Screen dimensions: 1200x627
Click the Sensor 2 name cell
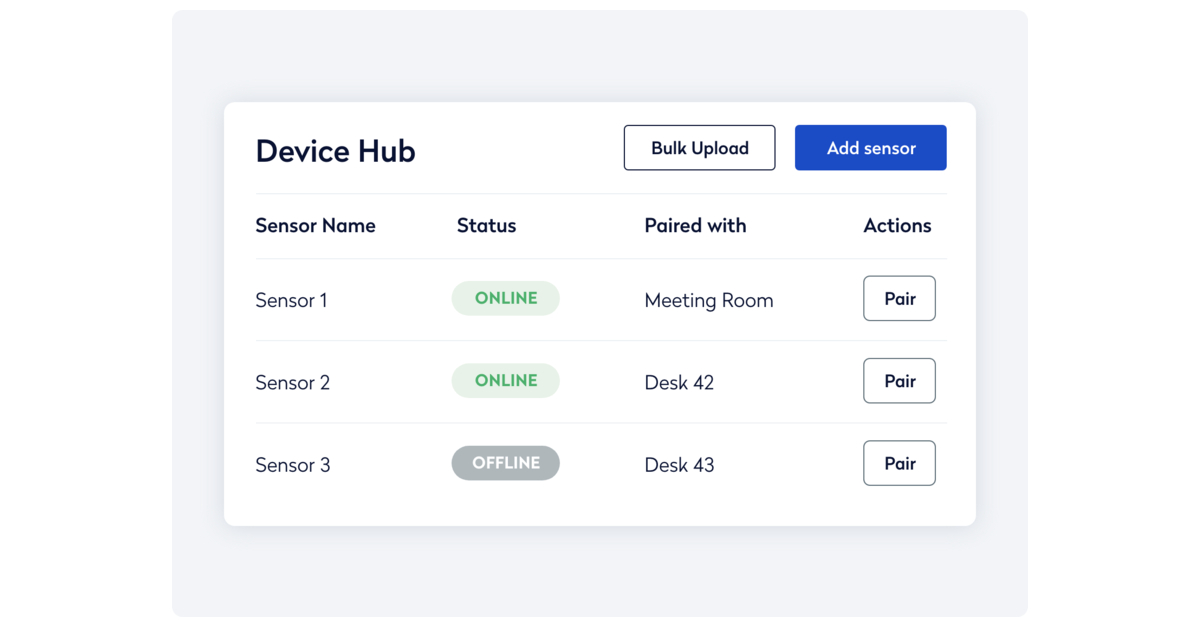click(292, 383)
